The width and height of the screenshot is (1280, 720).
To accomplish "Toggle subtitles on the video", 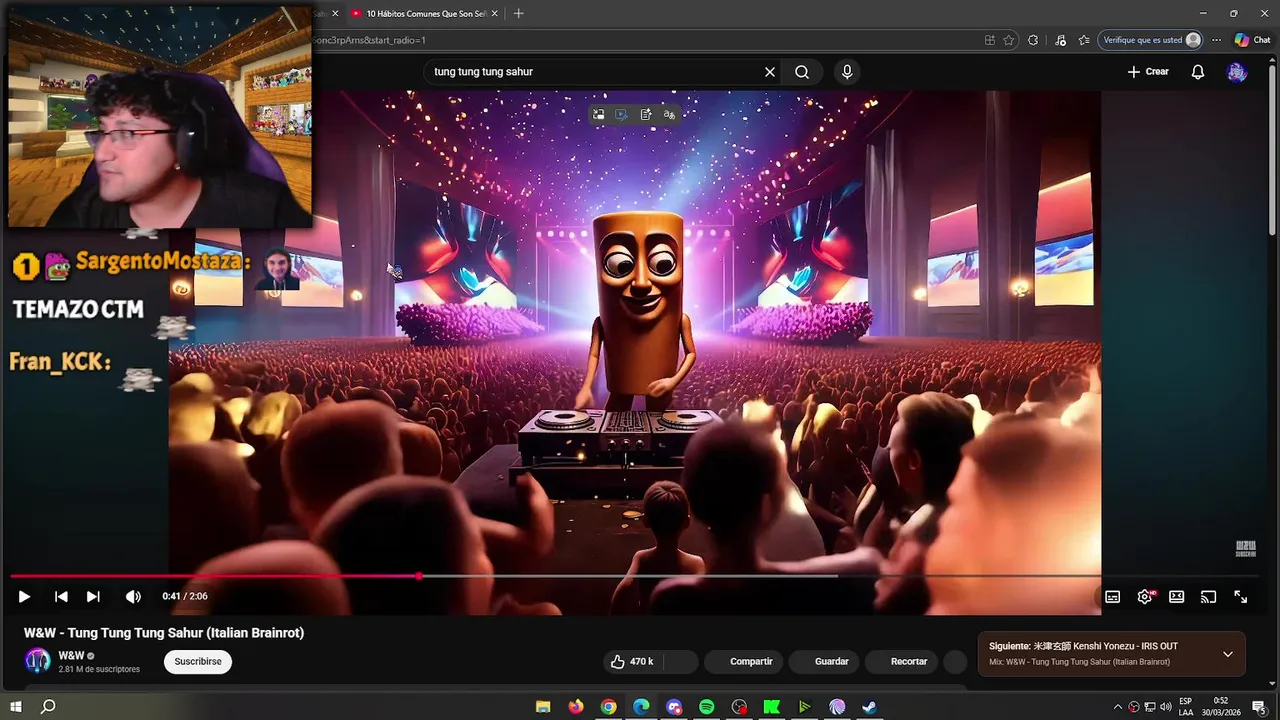I will (1112, 597).
